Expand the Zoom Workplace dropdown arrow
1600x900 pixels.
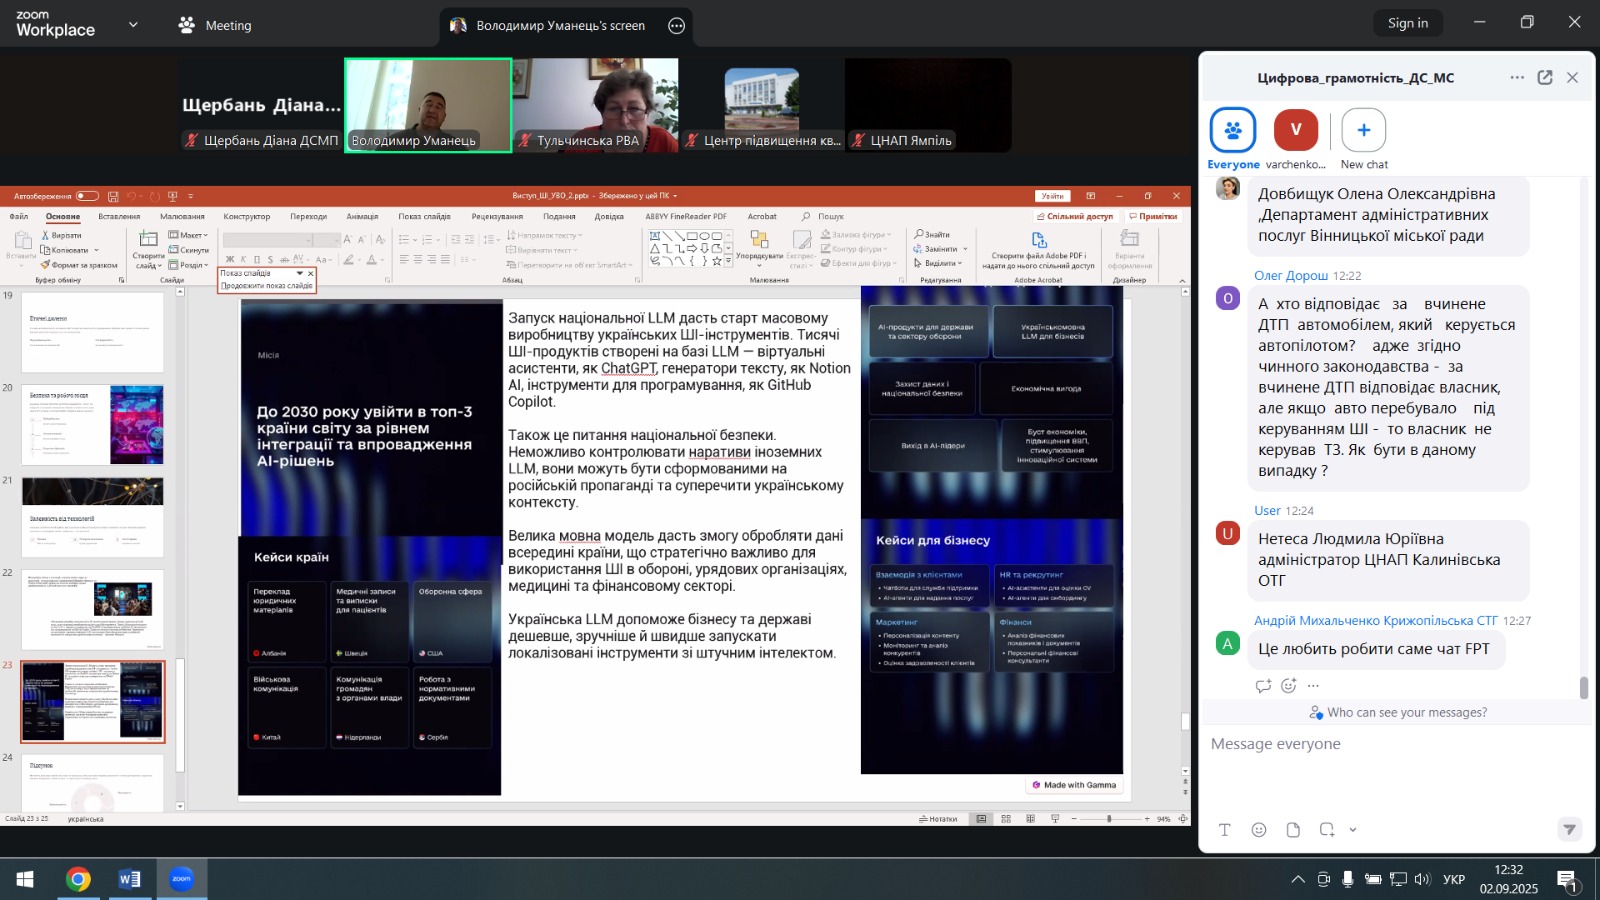(133, 25)
